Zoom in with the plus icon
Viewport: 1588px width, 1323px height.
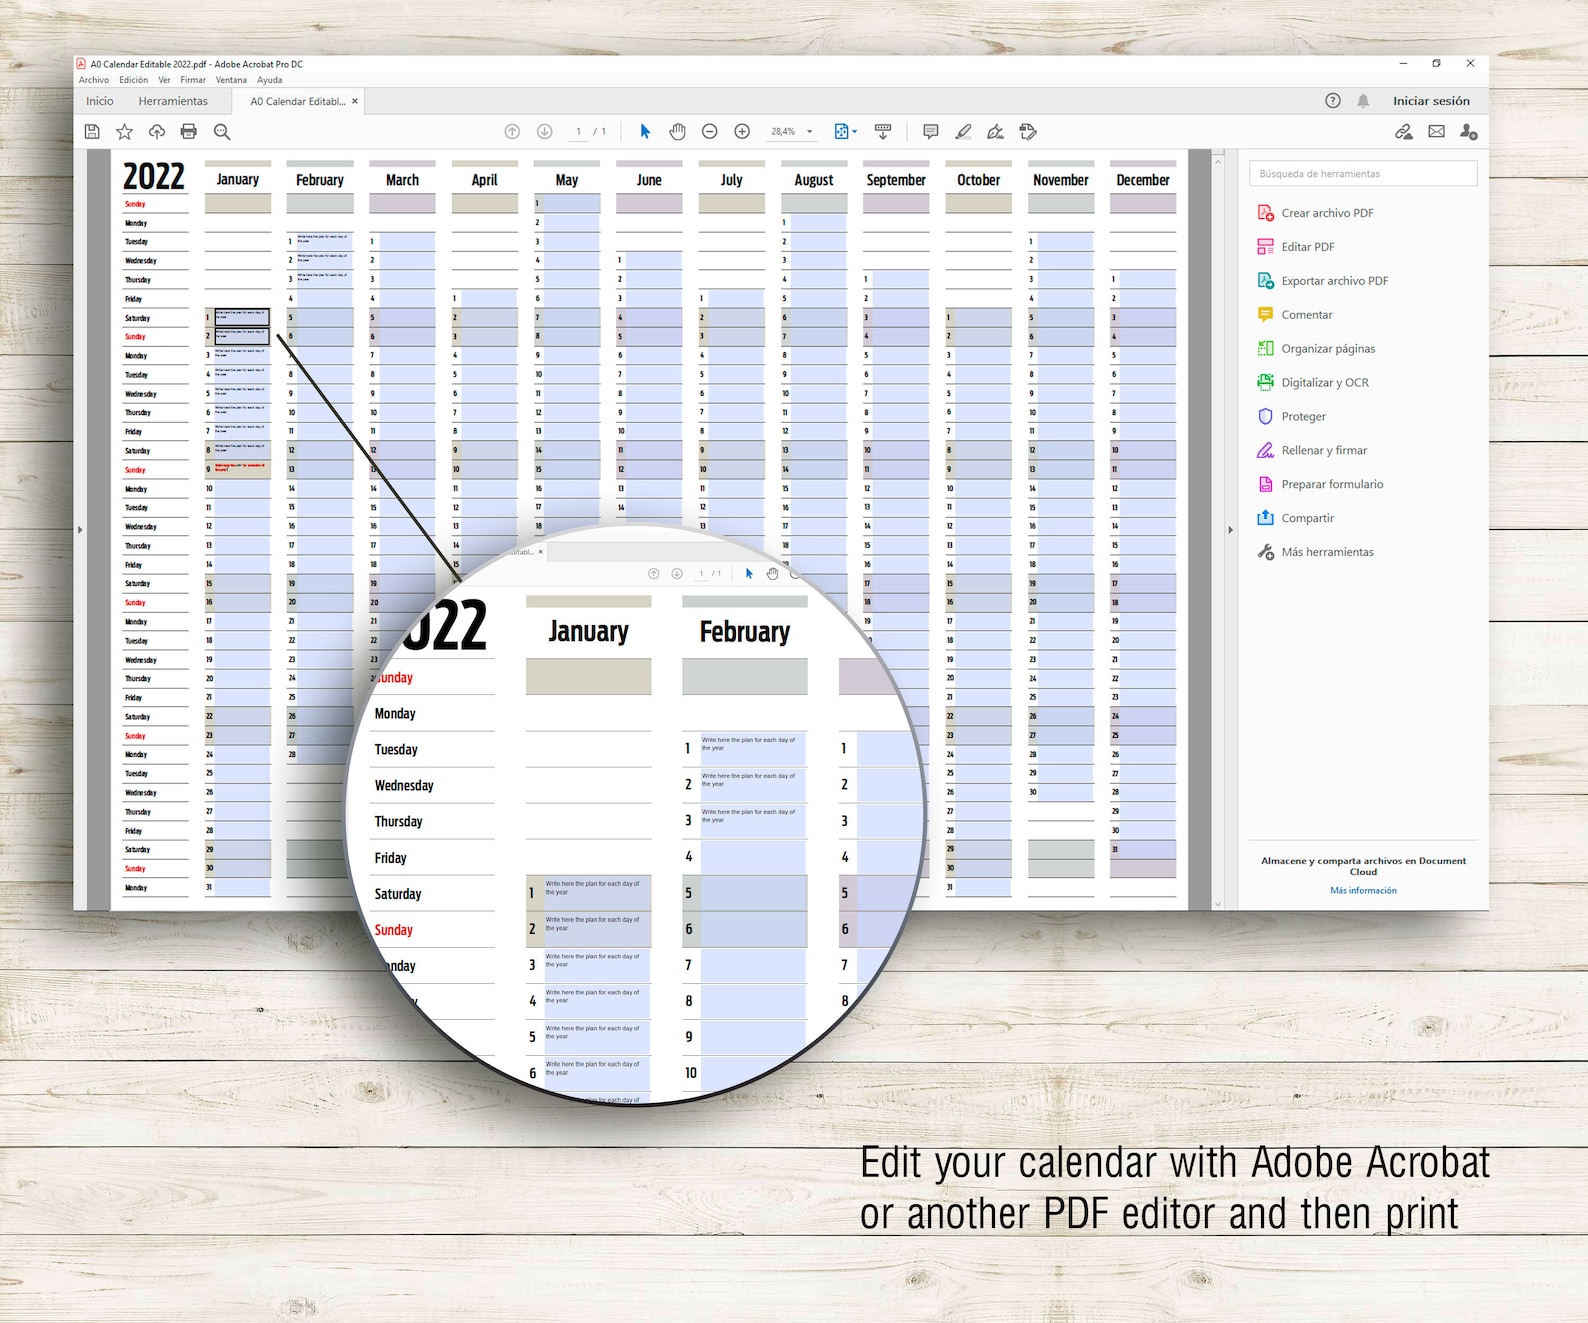click(x=742, y=131)
